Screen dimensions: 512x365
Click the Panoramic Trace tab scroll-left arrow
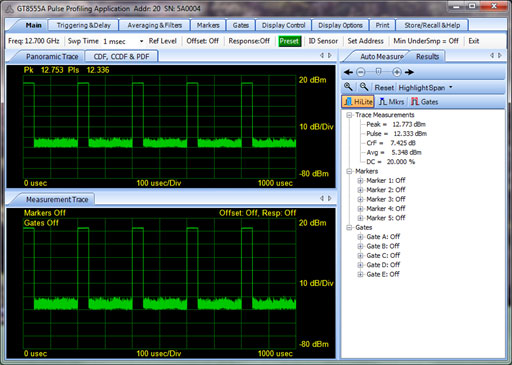[322, 55]
